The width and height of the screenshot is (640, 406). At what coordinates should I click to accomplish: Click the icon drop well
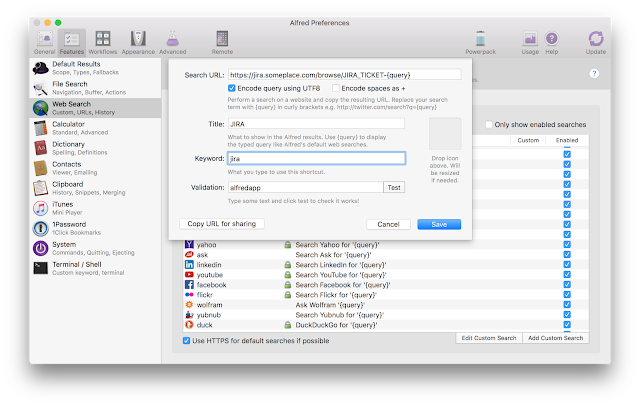point(445,134)
